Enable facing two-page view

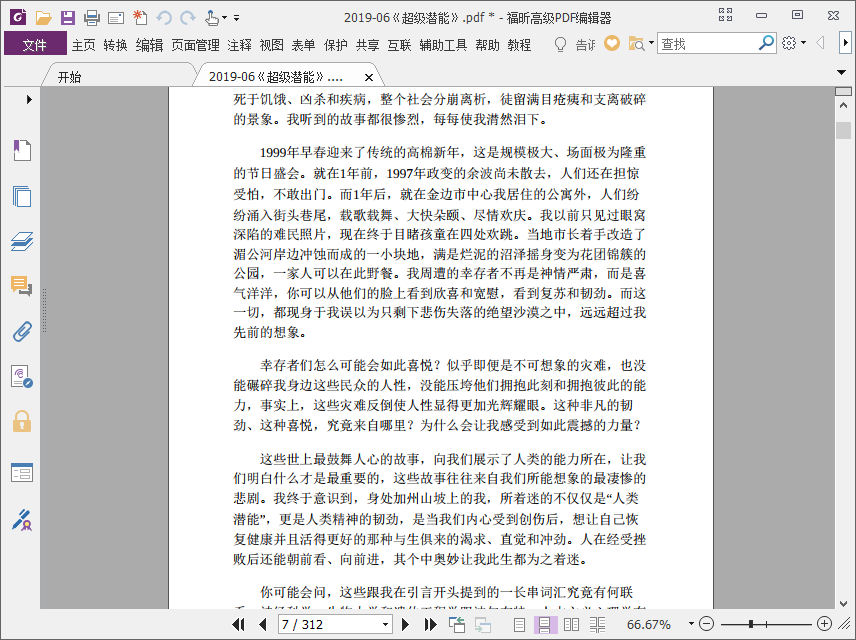pyautogui.click(x=571, y=625)
